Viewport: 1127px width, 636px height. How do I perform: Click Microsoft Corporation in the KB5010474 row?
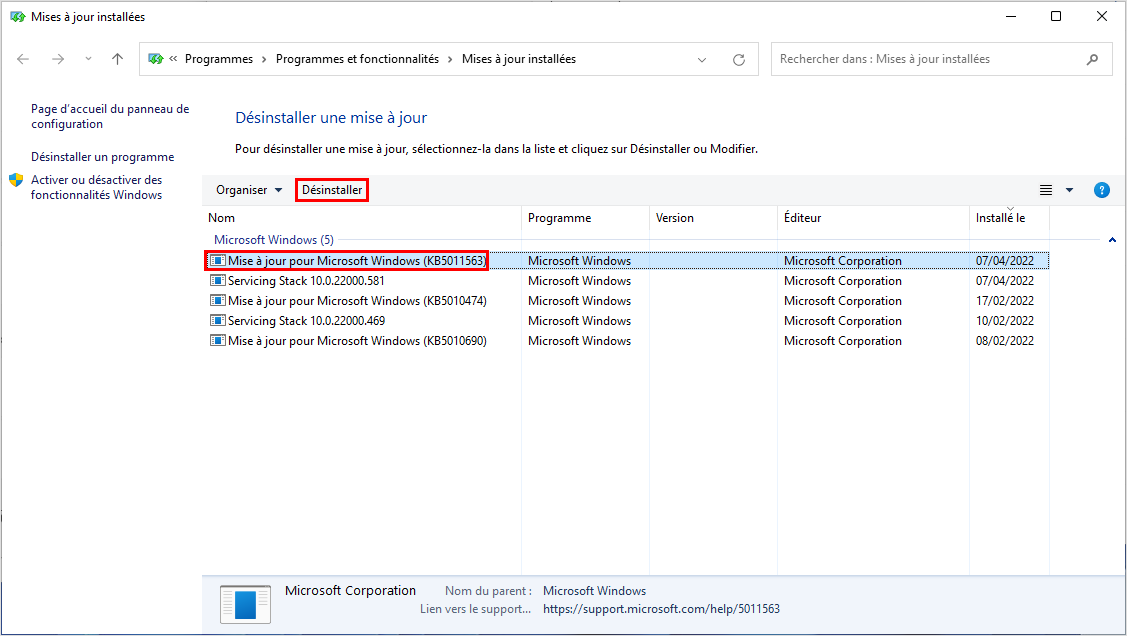click(x=842, y=301)
